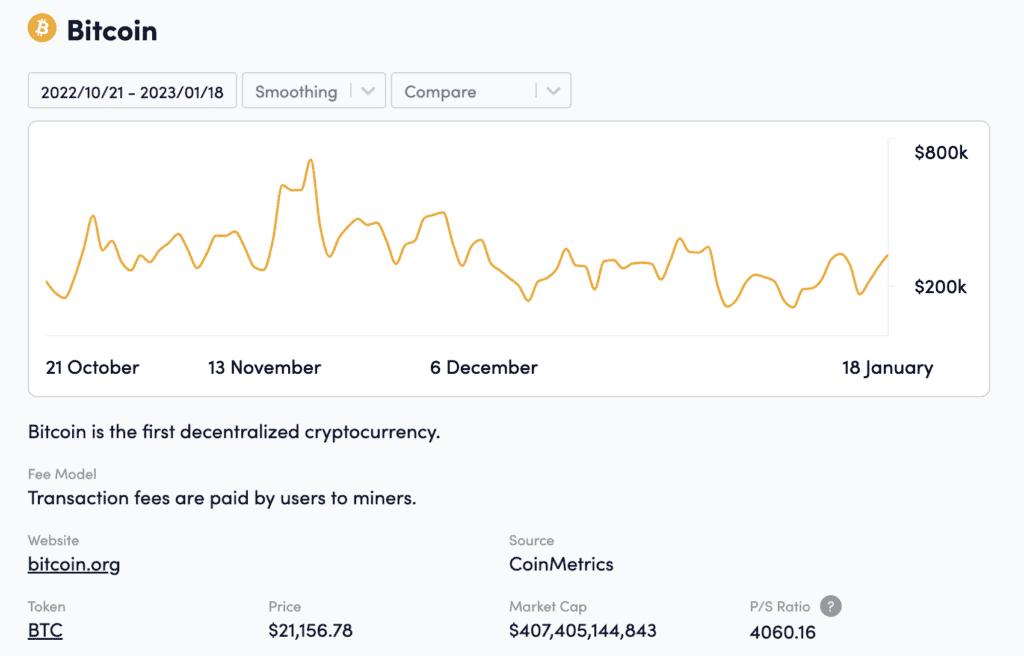The image size is (1024, 656).
Task: Open the Compare dropdown
Action: 462,92
